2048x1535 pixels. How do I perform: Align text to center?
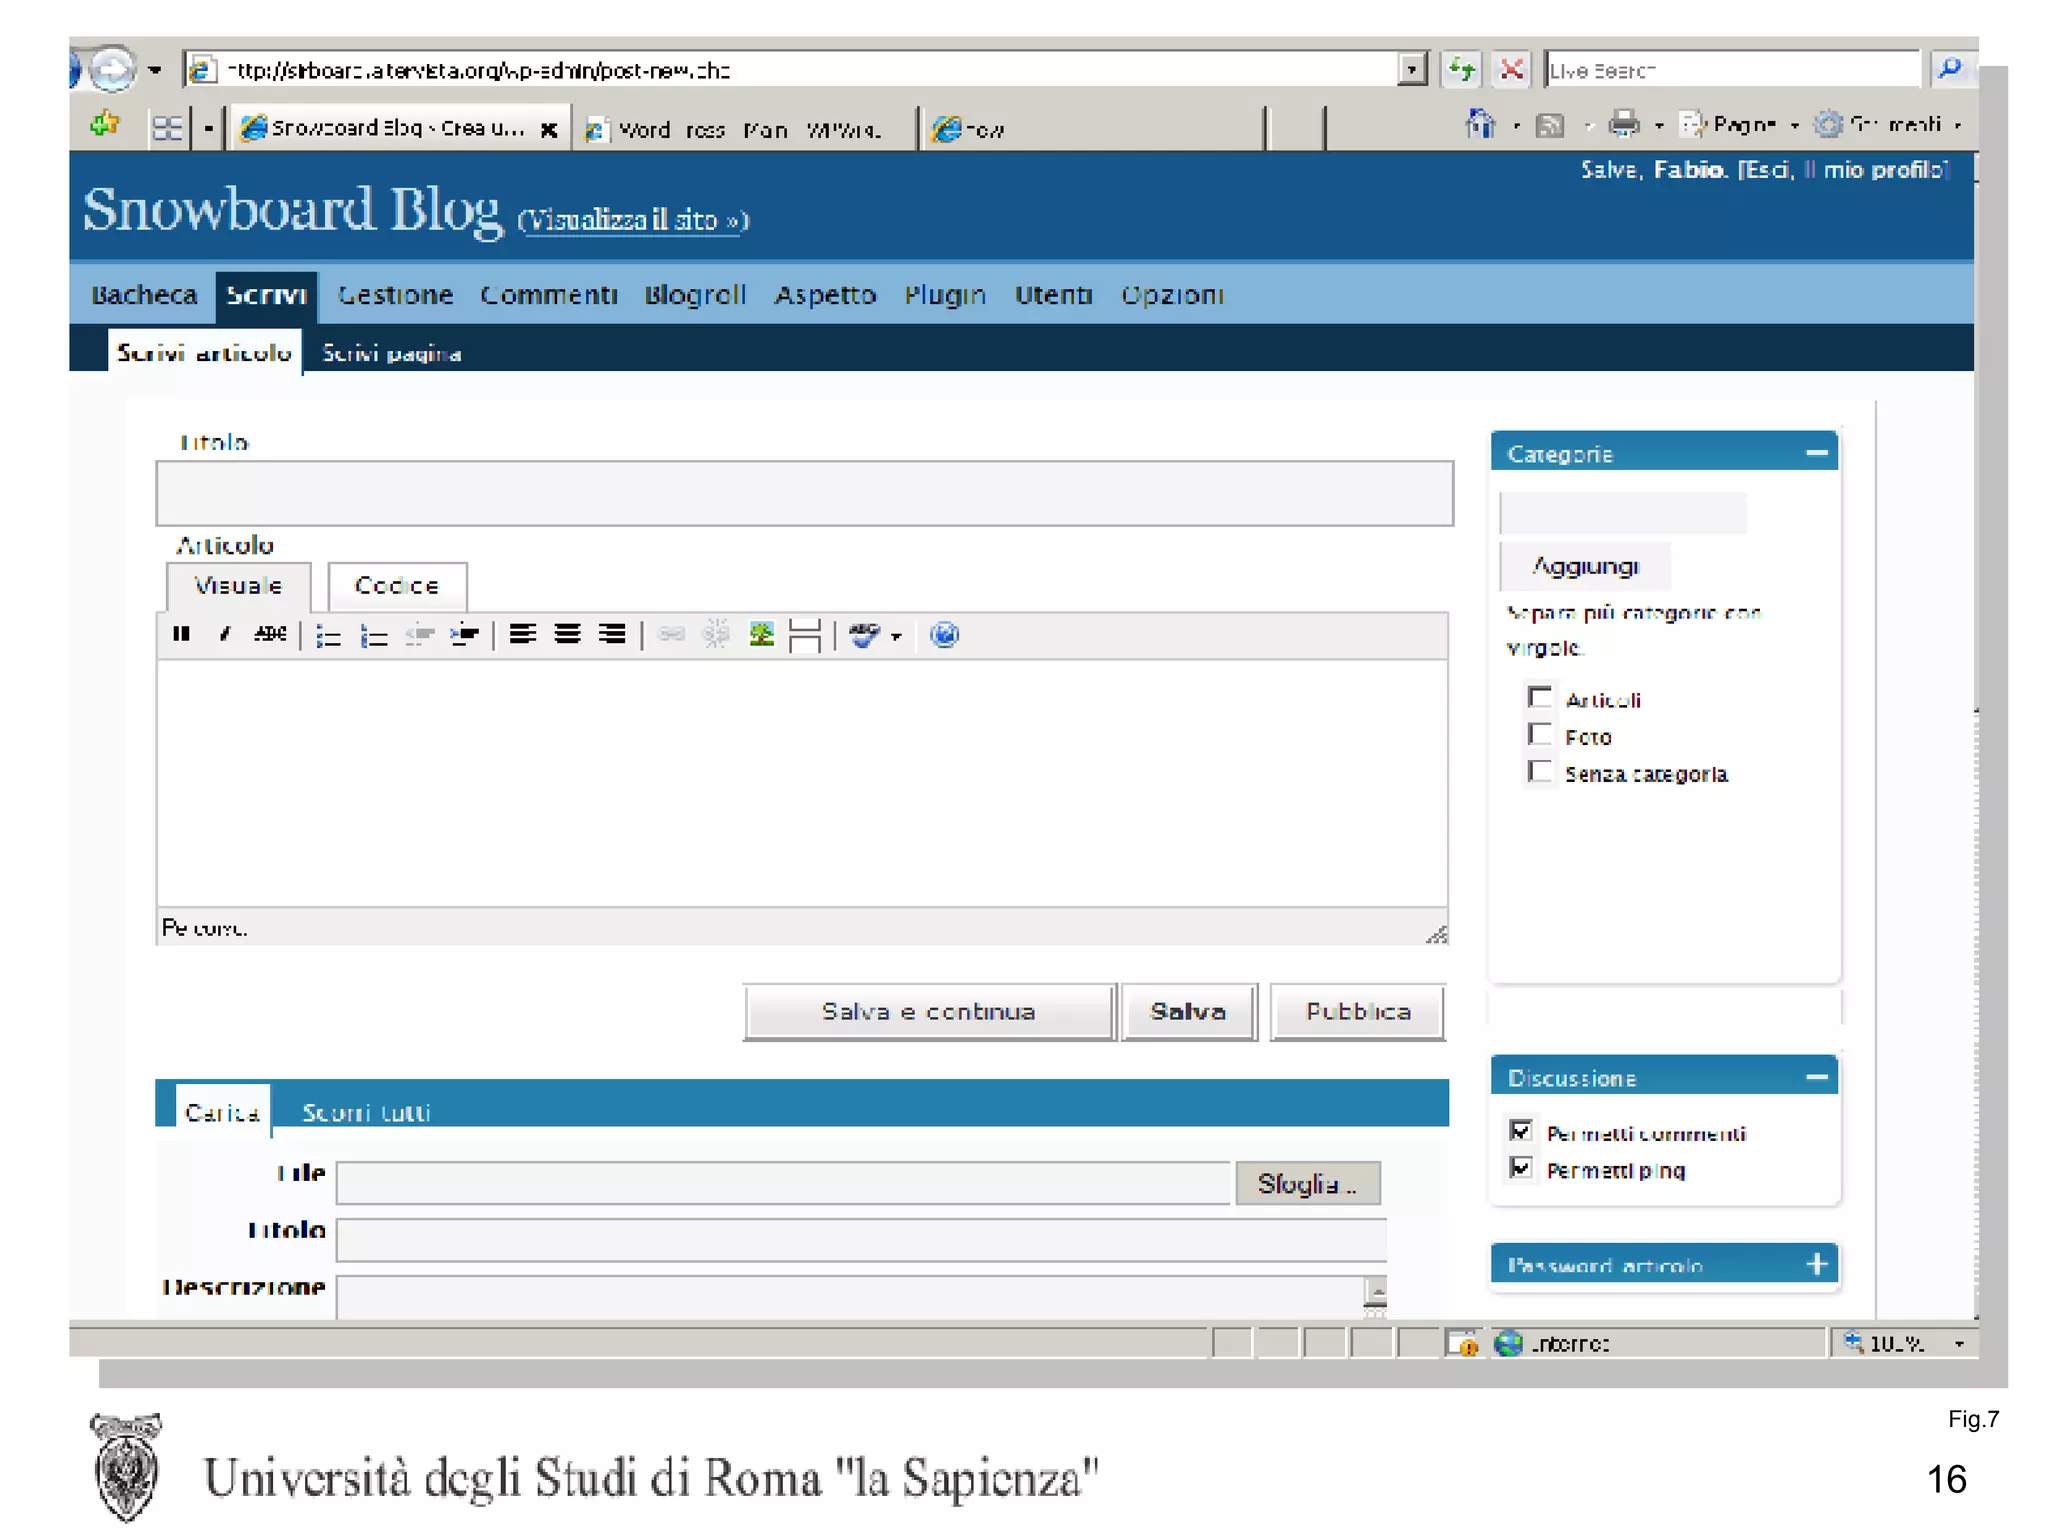567,634
